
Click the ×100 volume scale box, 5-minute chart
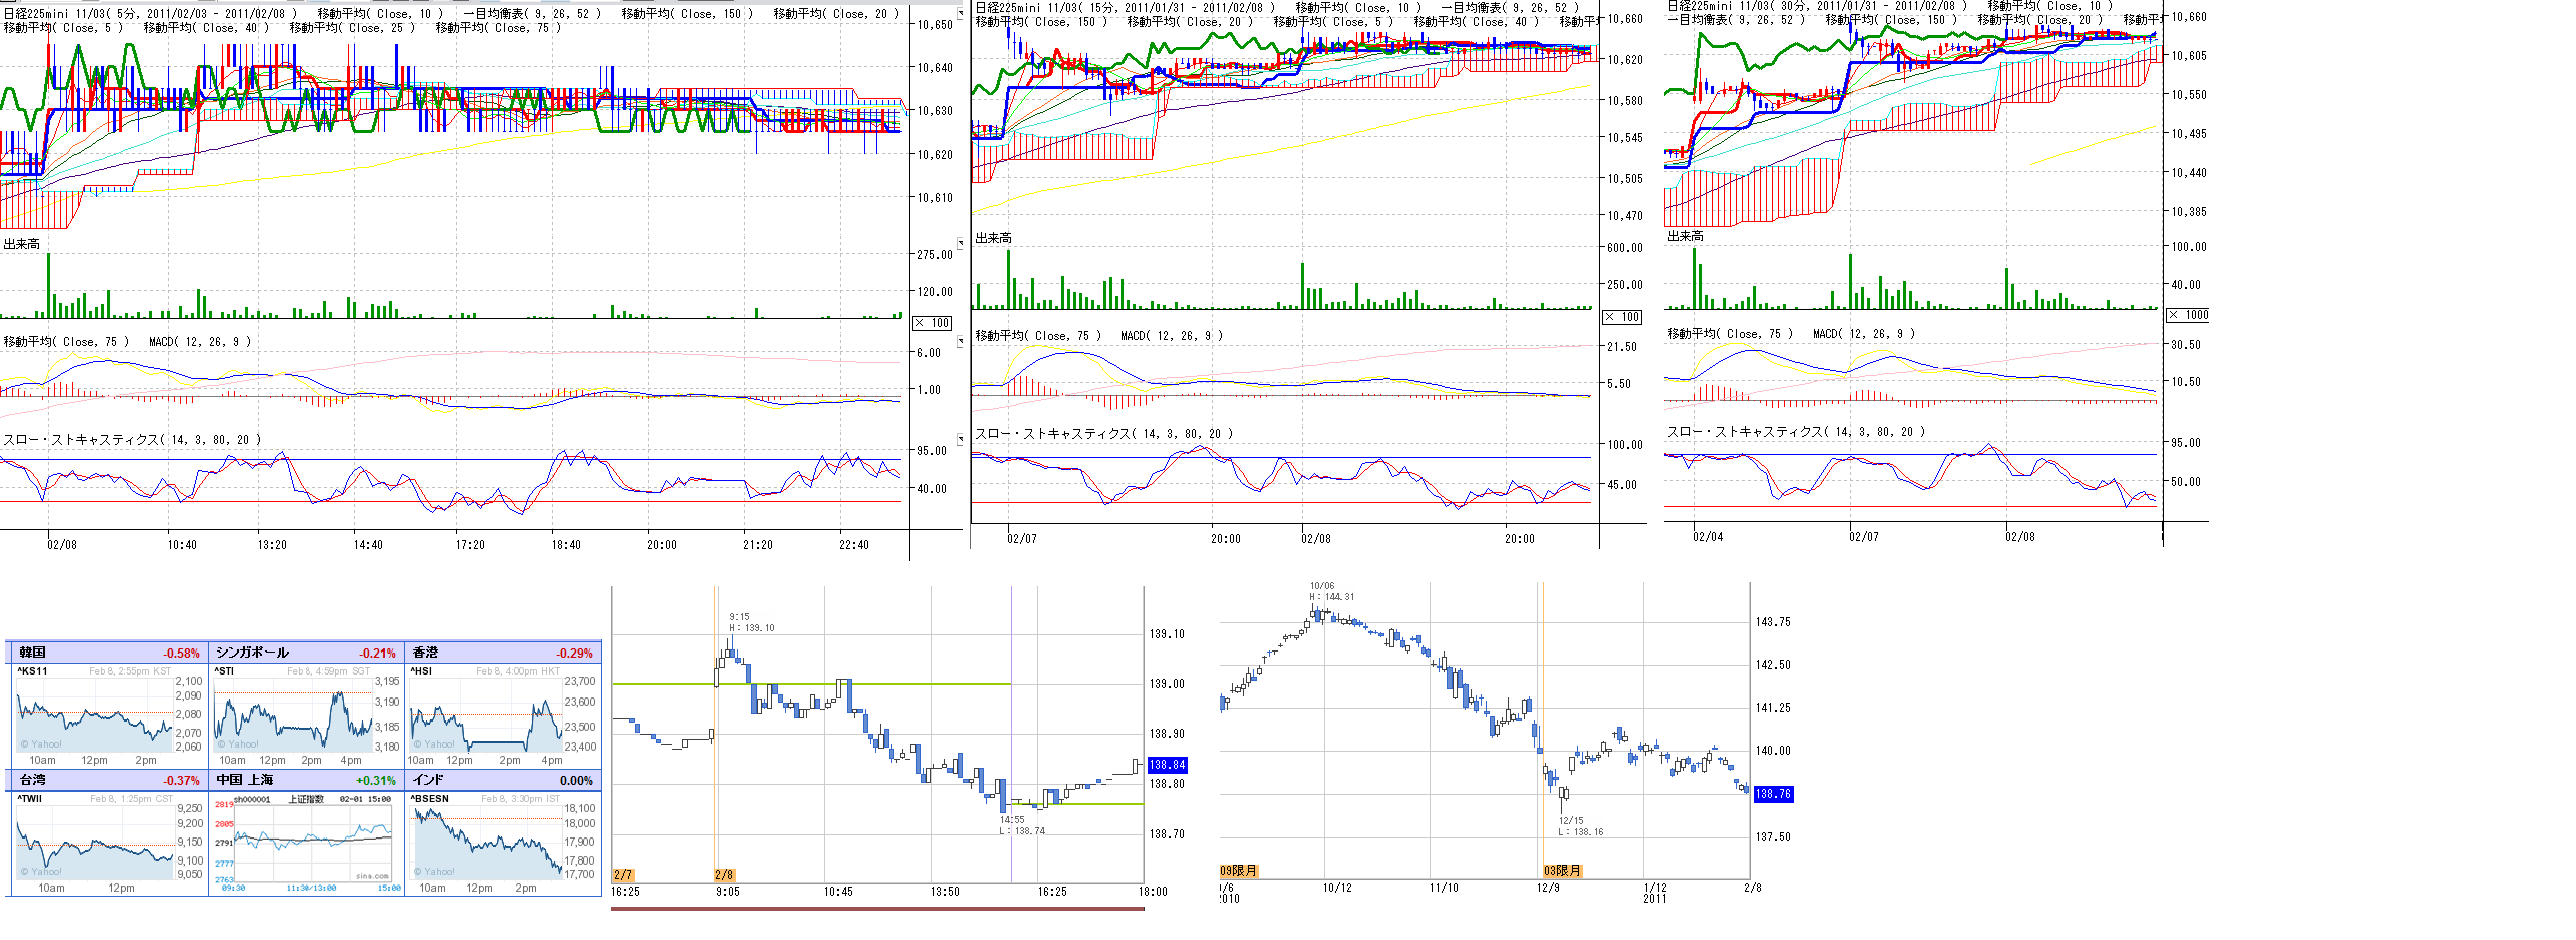[932, 323]
